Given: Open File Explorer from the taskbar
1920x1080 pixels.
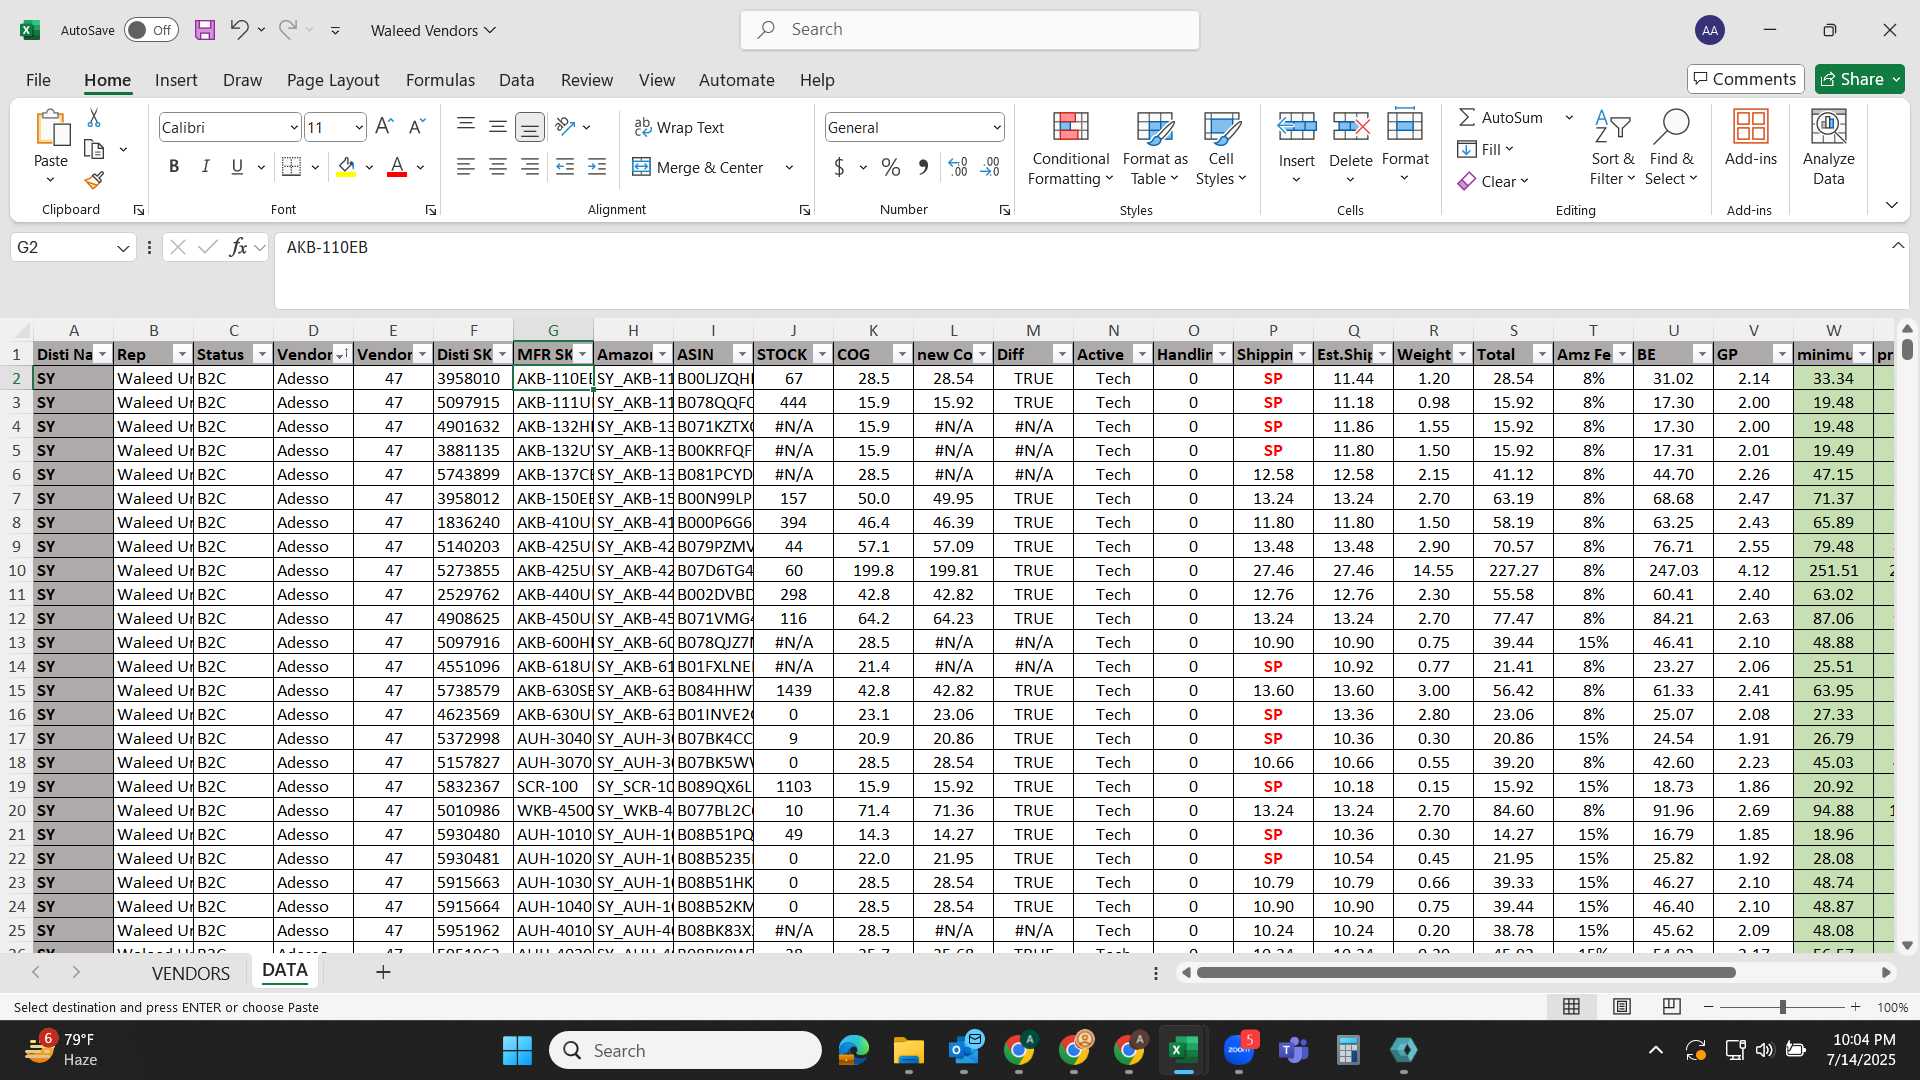Looking at the screenshot, I should pos(909,1050).
